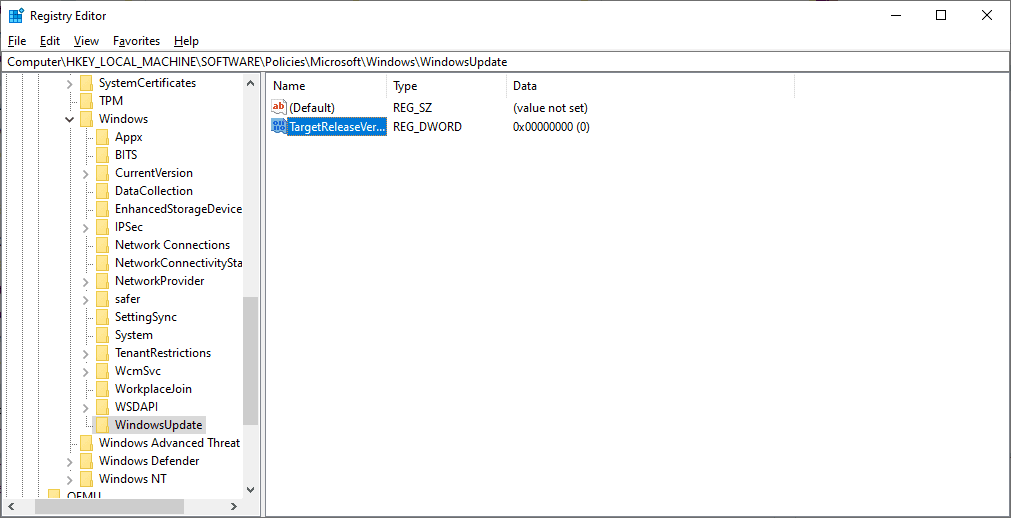Image resolution: width=1011 pixels, height=518 pixels.
Task: Click the WcmSvc folder icon
Action: click(103, 372)
